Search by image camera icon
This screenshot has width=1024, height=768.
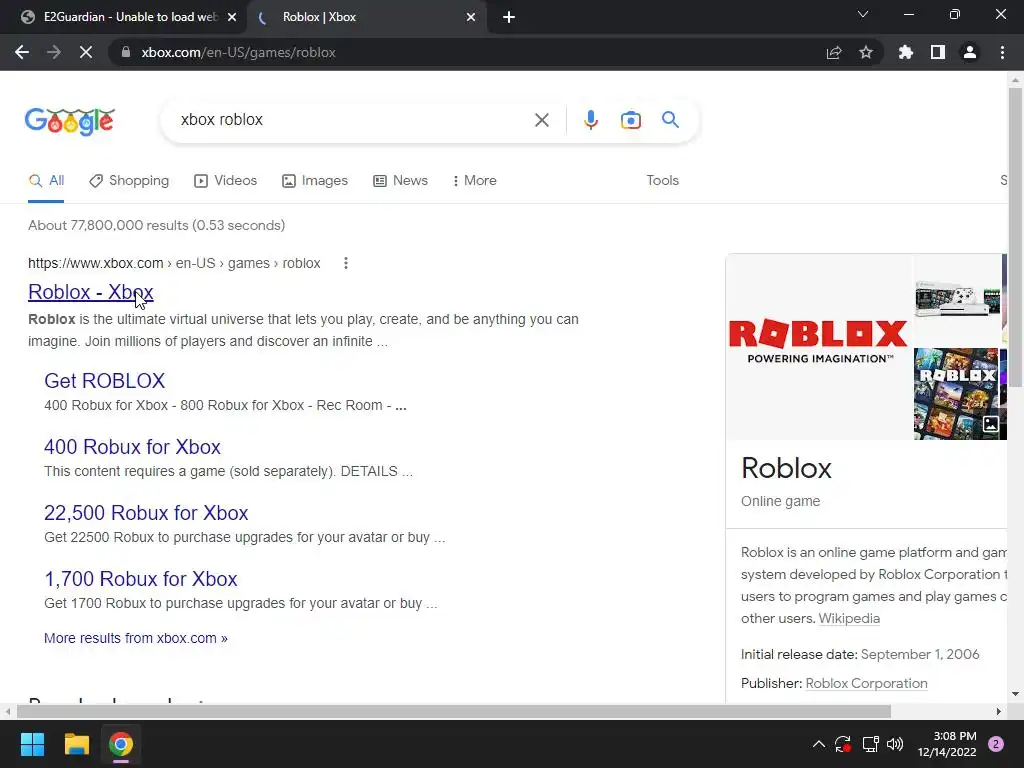630,120
